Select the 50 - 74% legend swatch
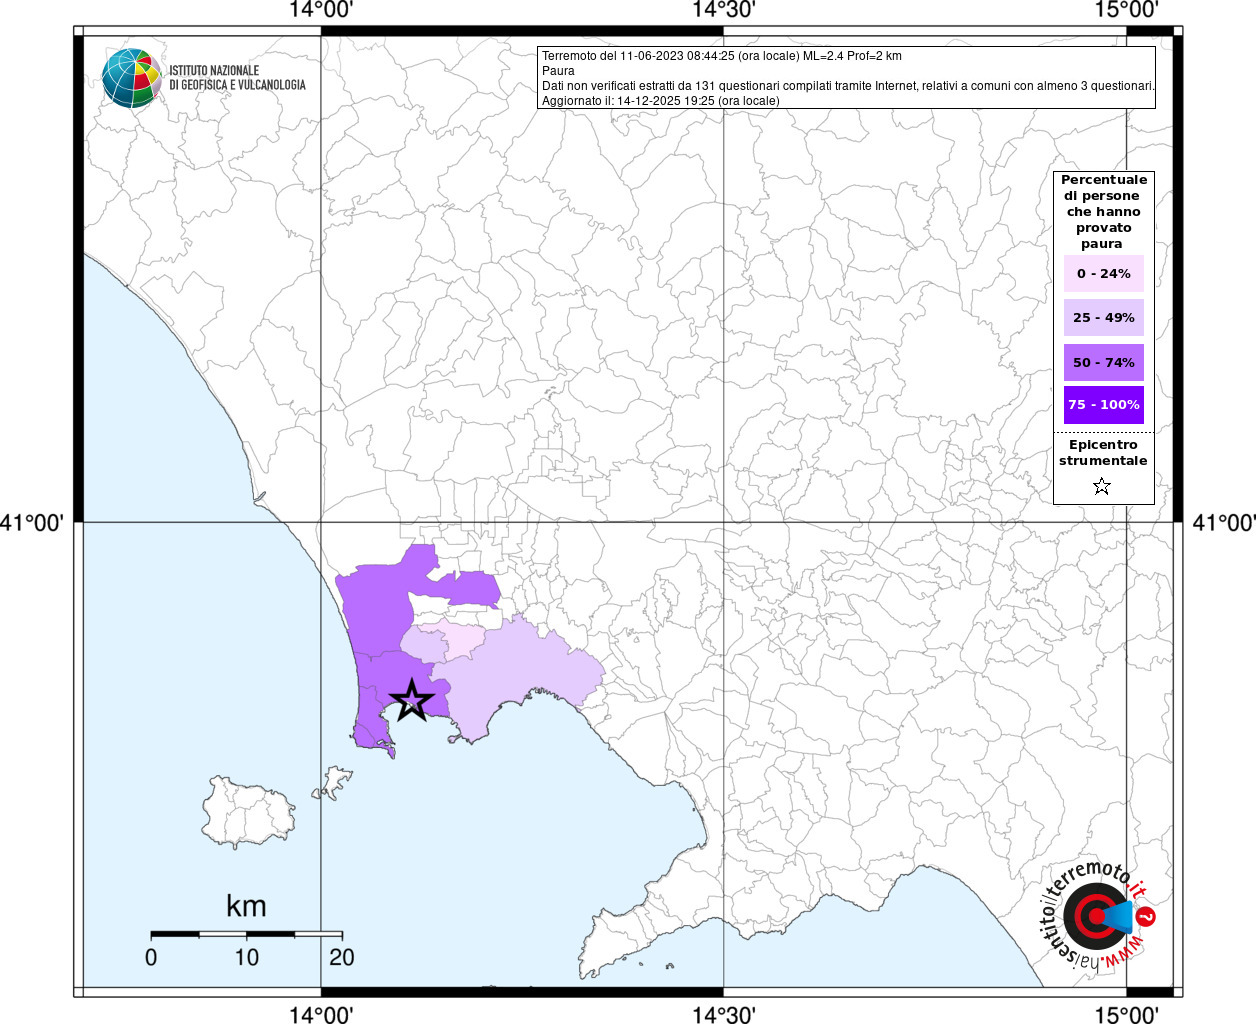1256x1024 pixels. coord(1103,362)
